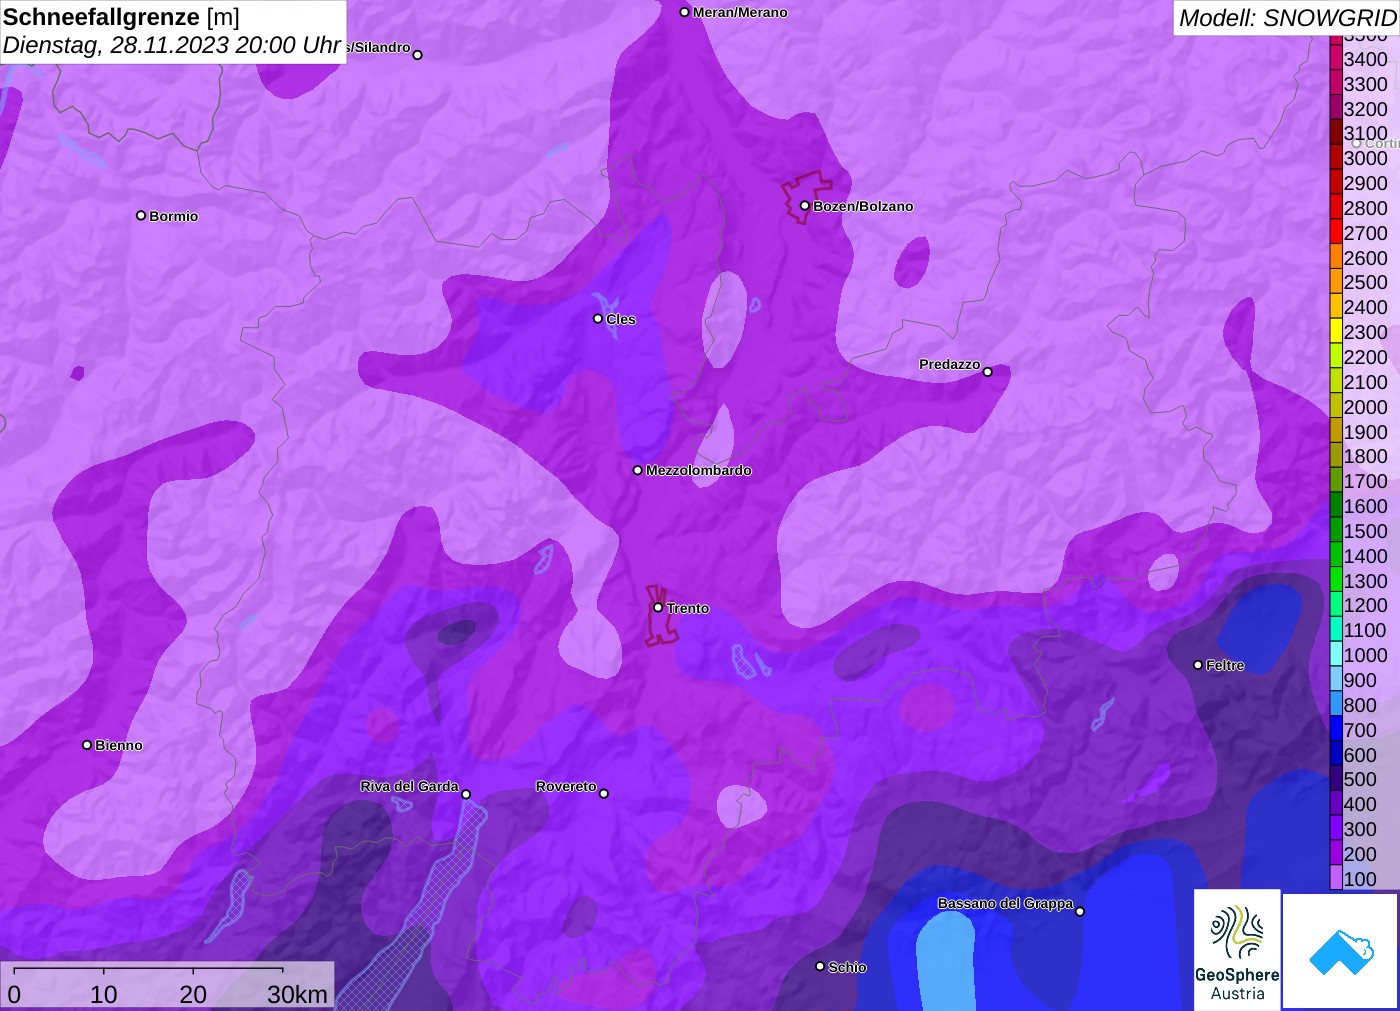This screenshot has height=1011, width=1400.
Task: Click the Mezzolombardo town label
Action: pyautogui.click(x=698, y=470)
